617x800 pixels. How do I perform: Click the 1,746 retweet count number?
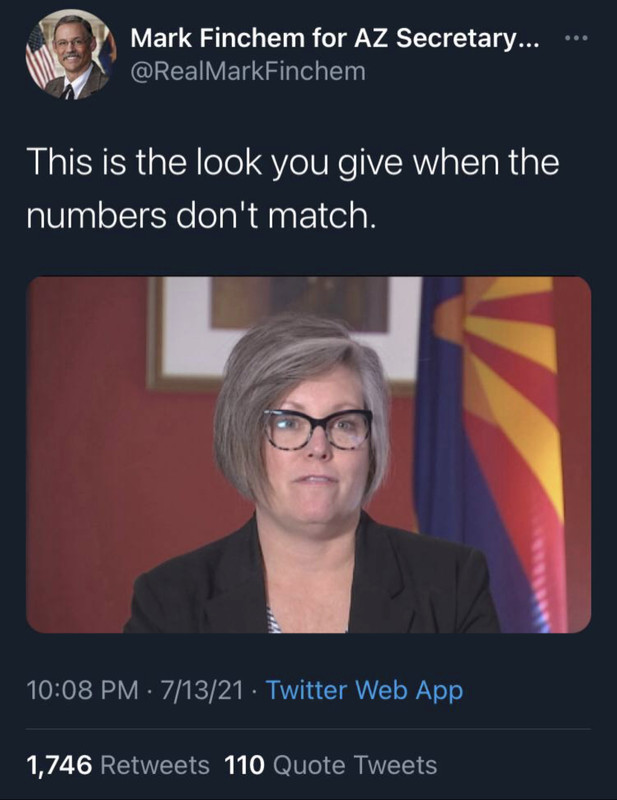click(60, 765)
